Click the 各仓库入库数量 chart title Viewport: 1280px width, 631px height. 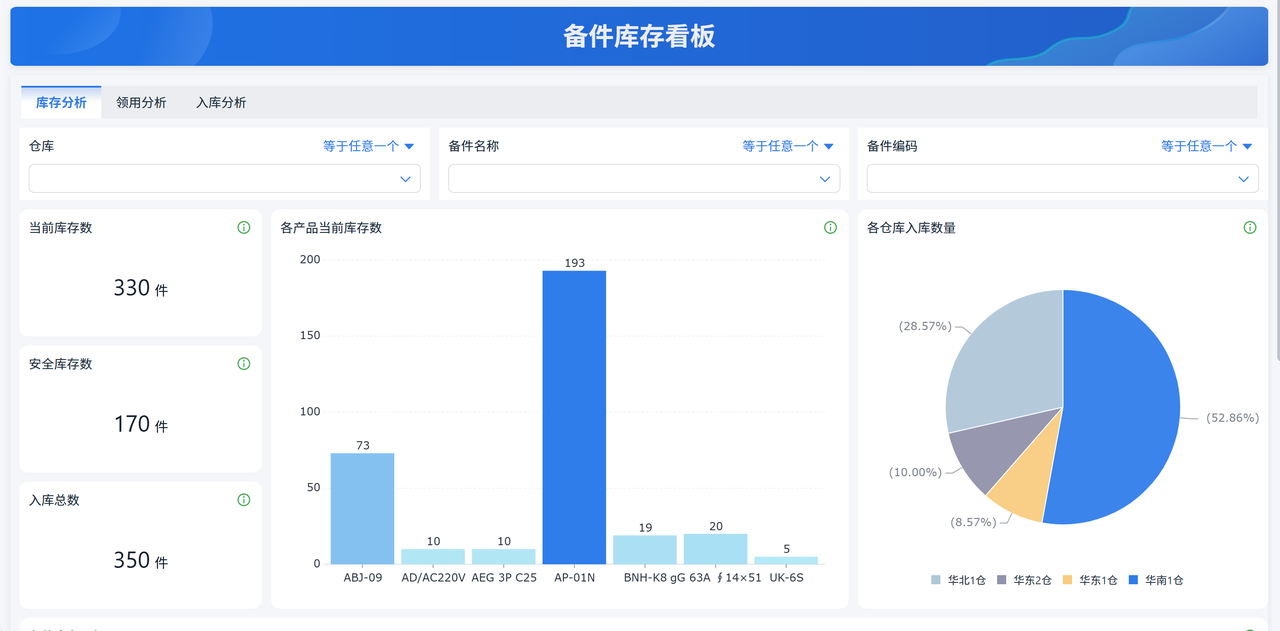click(911, 228)
